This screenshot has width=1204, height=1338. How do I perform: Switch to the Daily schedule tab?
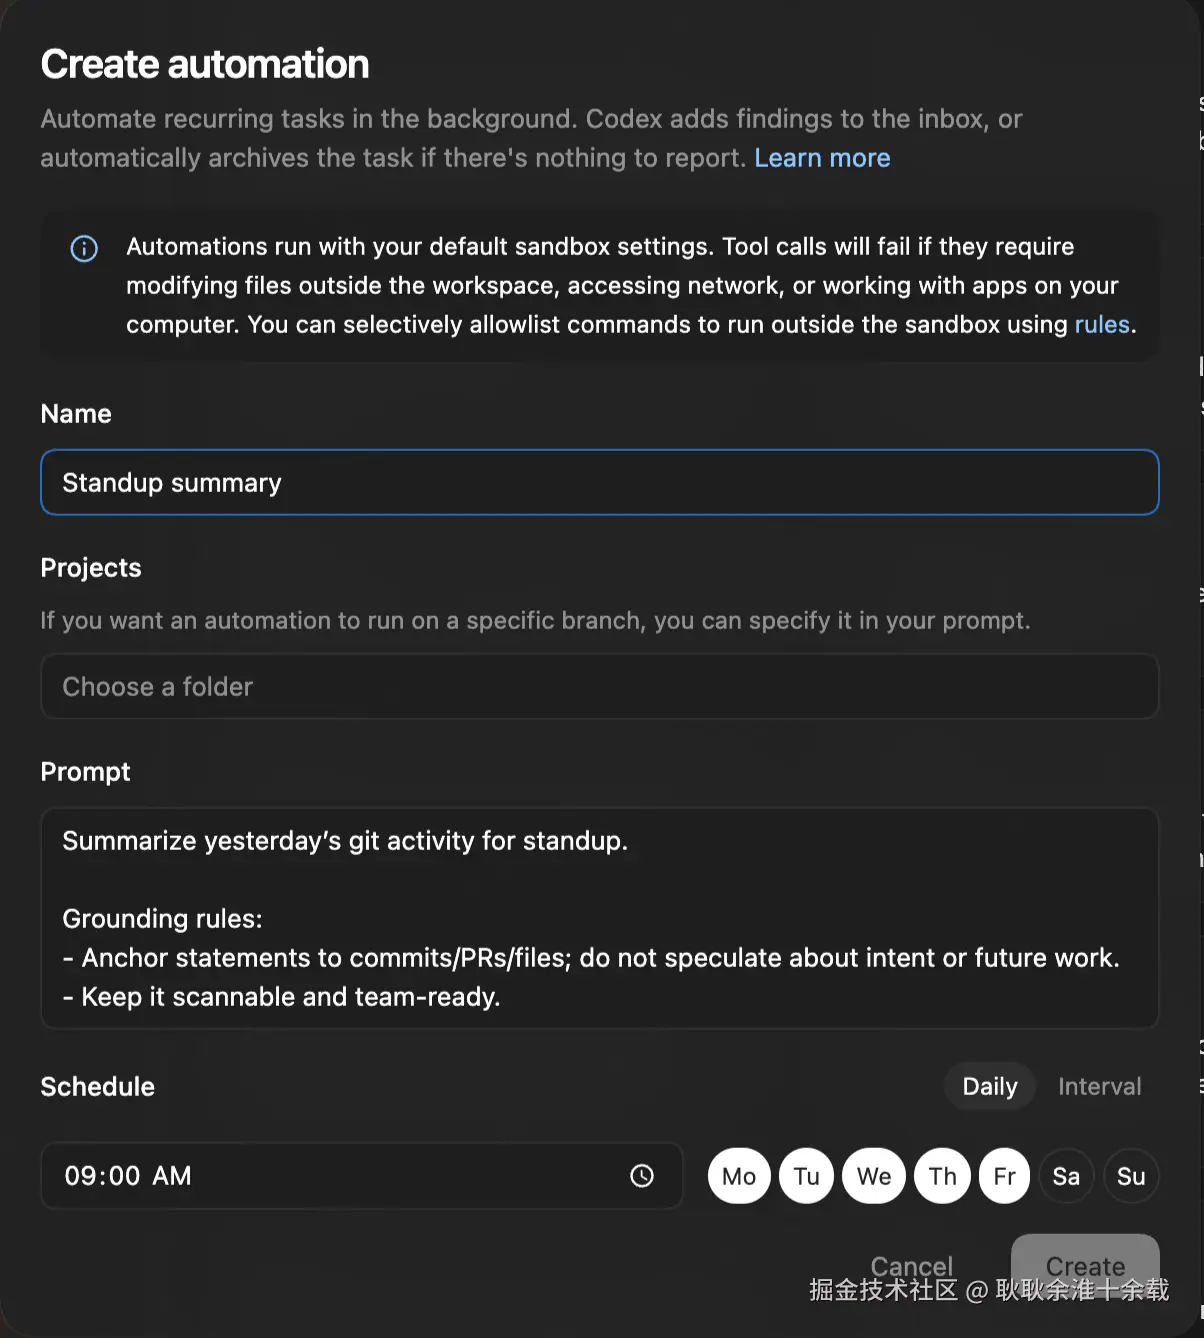point(989,1087)
